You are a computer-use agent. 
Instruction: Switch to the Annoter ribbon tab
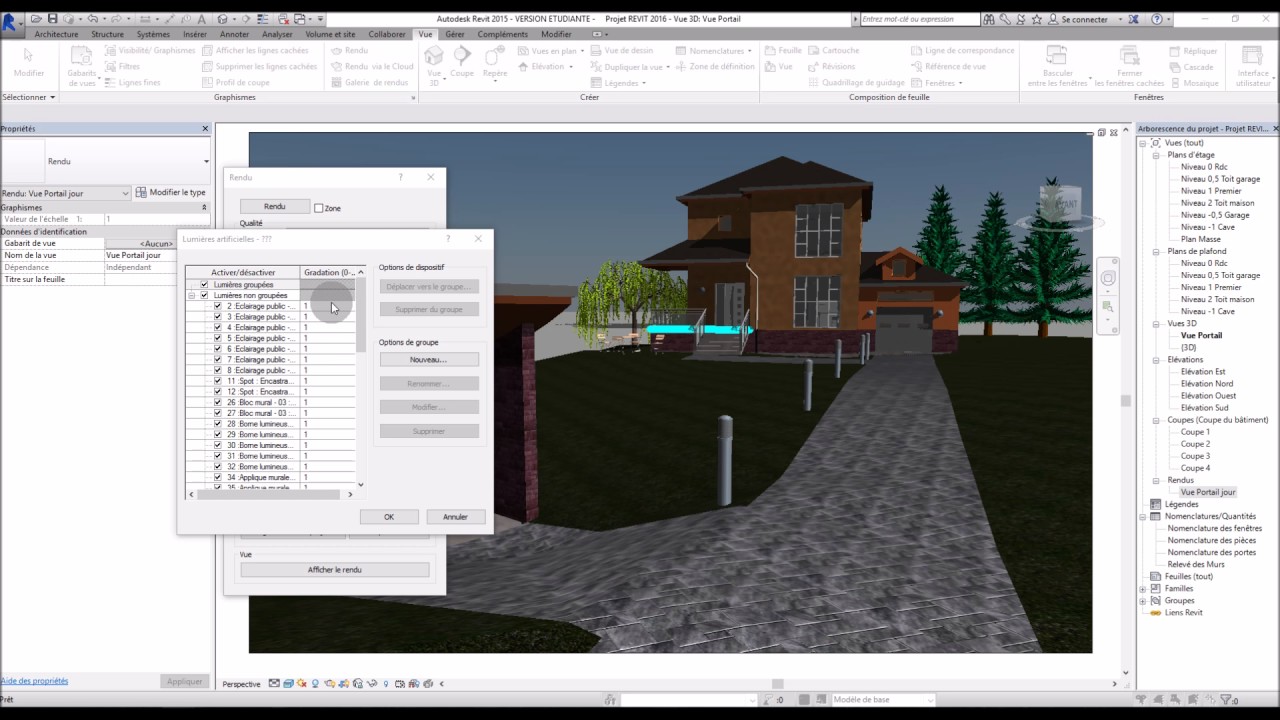click(x=234, y=34)
